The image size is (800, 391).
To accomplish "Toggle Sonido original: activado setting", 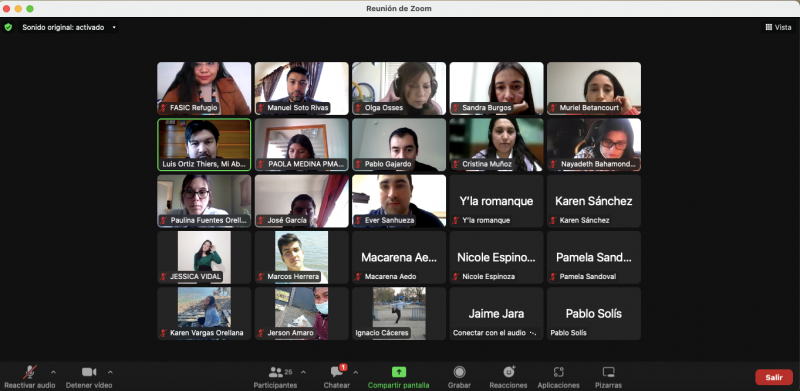I will tap(63, 28).
